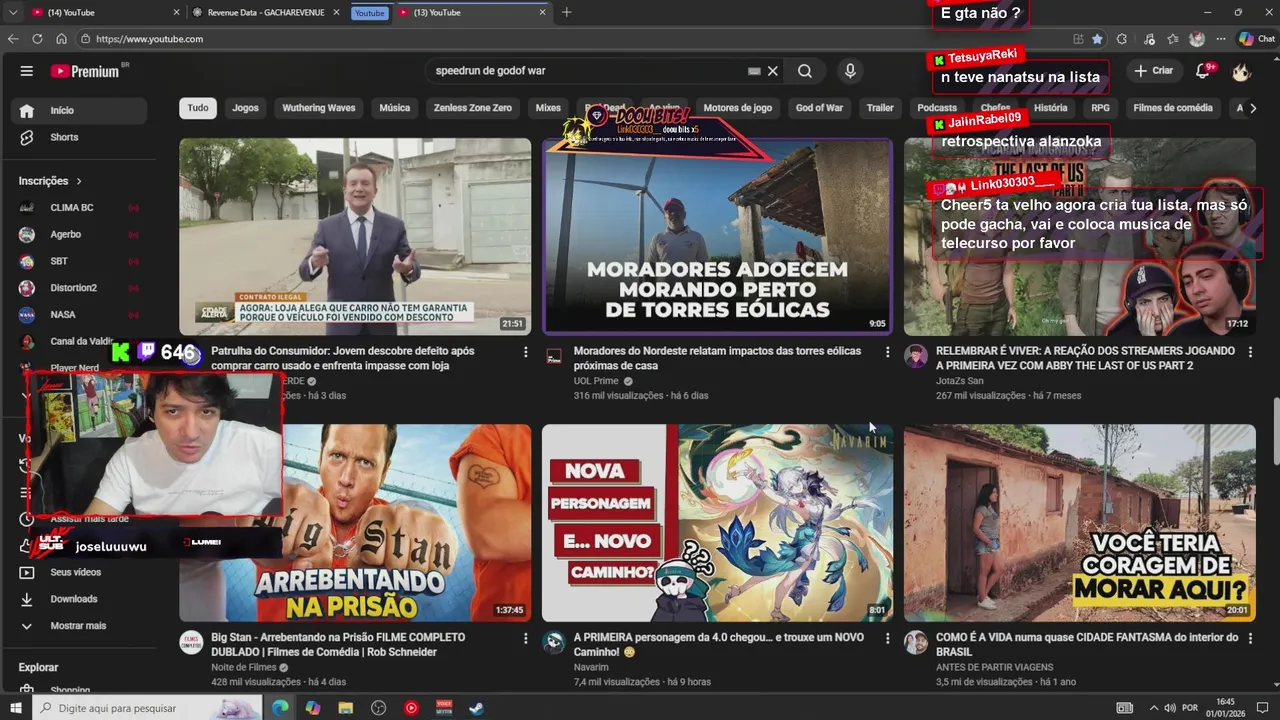The image size is (1280, 720).
Task: Clear the search box with X
Action: 773,71
